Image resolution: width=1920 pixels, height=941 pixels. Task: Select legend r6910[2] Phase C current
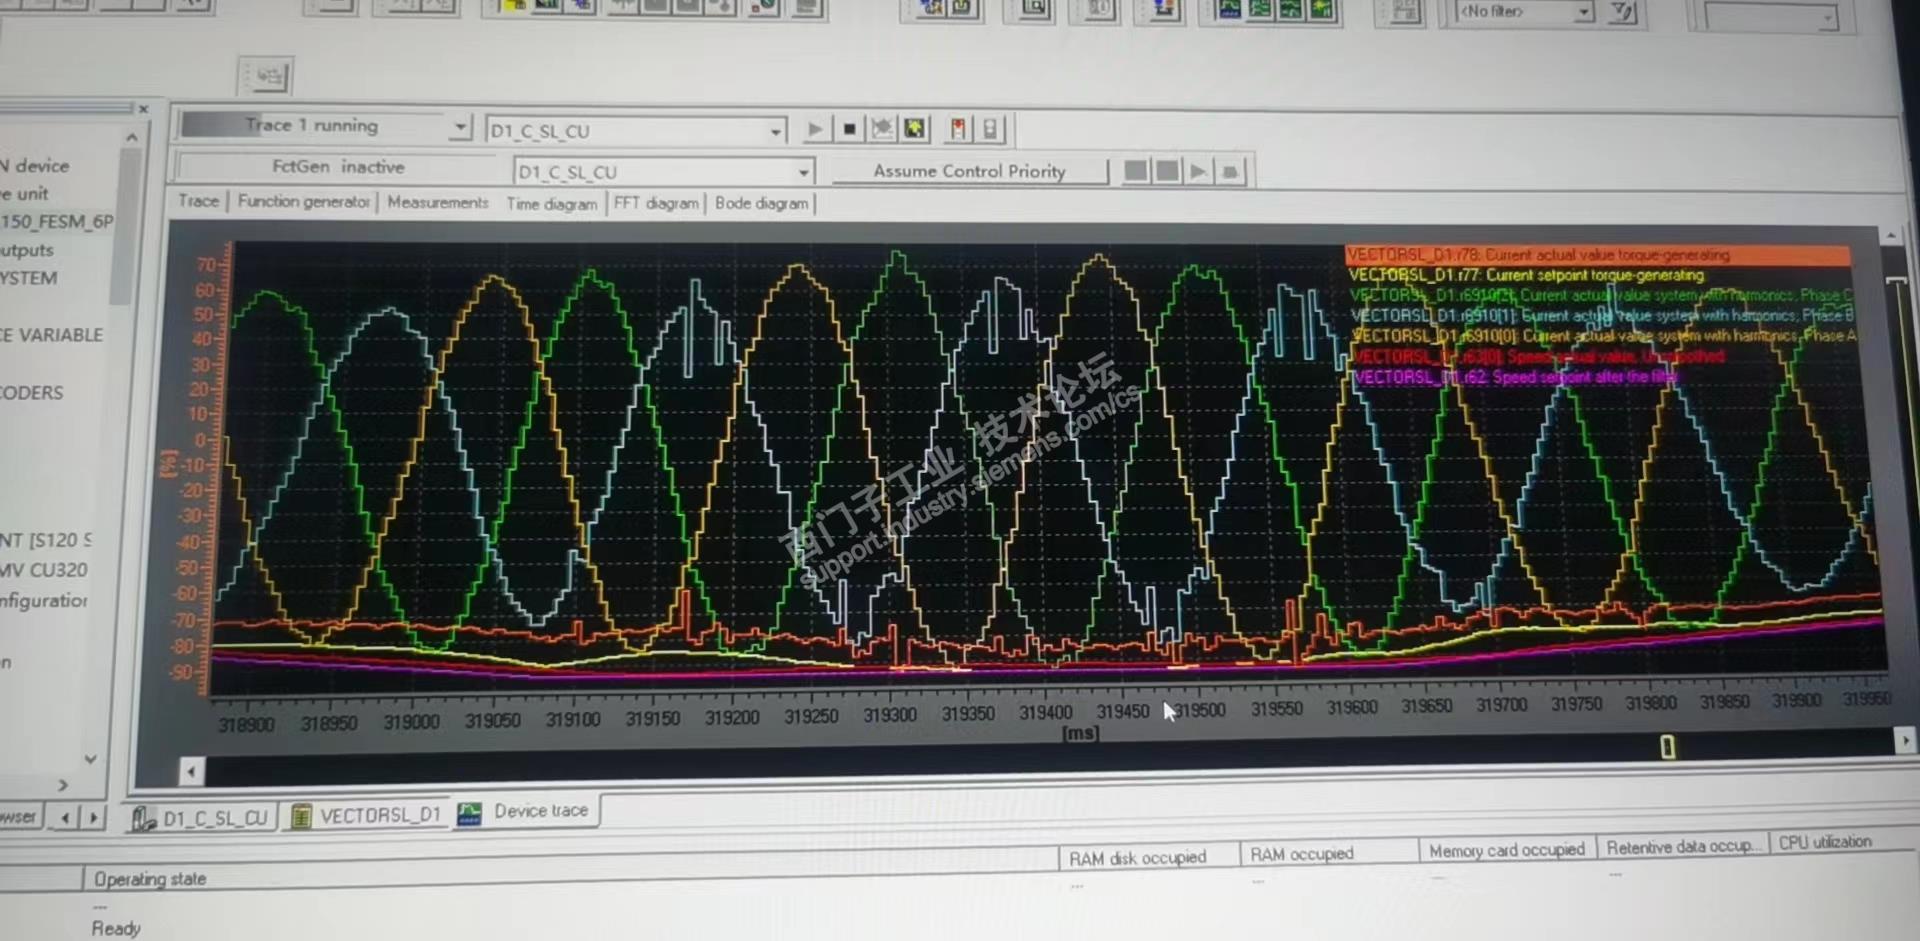coord(1600,295)
